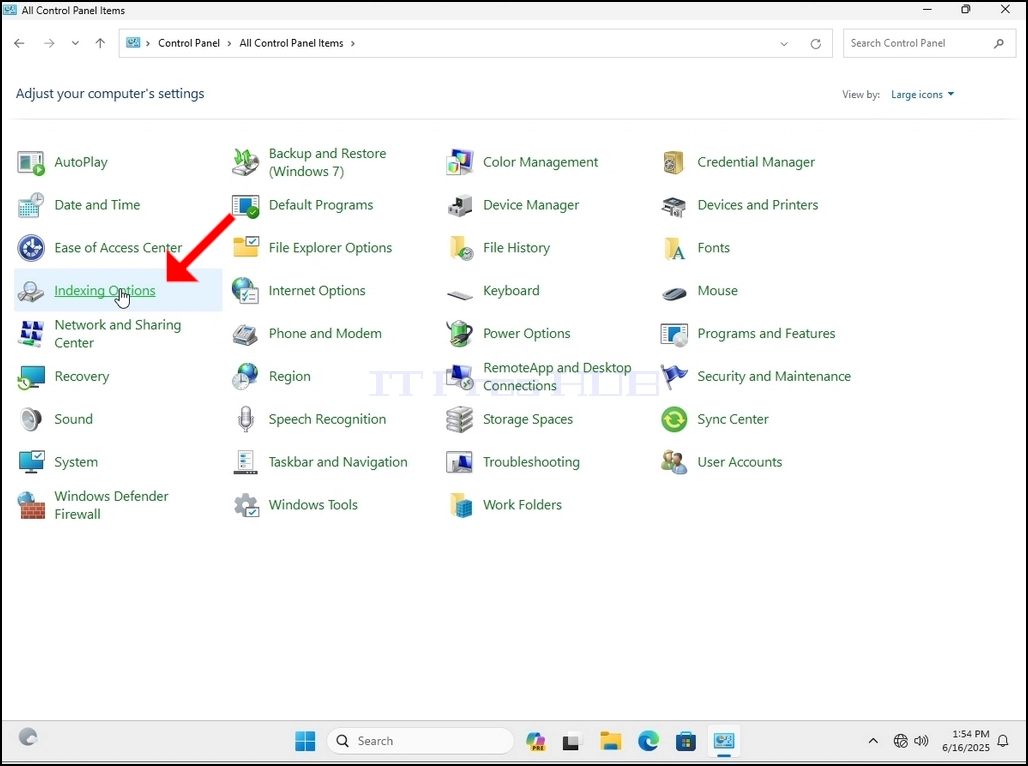This screenshot has height=766, width=1028.
Task: Select All Control Panel Items breadcrumb
Action: point(291,43)
